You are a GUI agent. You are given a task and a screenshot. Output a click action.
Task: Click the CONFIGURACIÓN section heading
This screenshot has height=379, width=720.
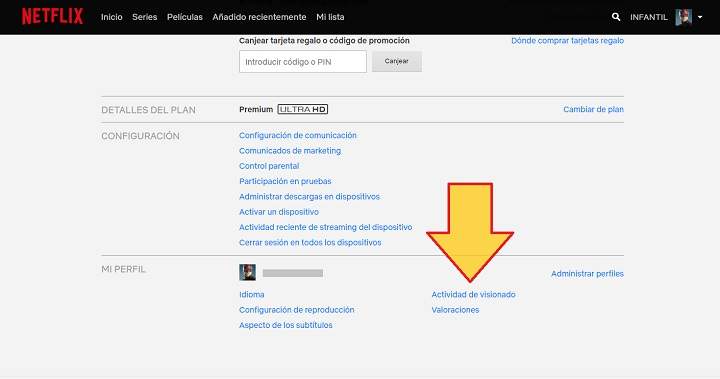tap(140, 136)
